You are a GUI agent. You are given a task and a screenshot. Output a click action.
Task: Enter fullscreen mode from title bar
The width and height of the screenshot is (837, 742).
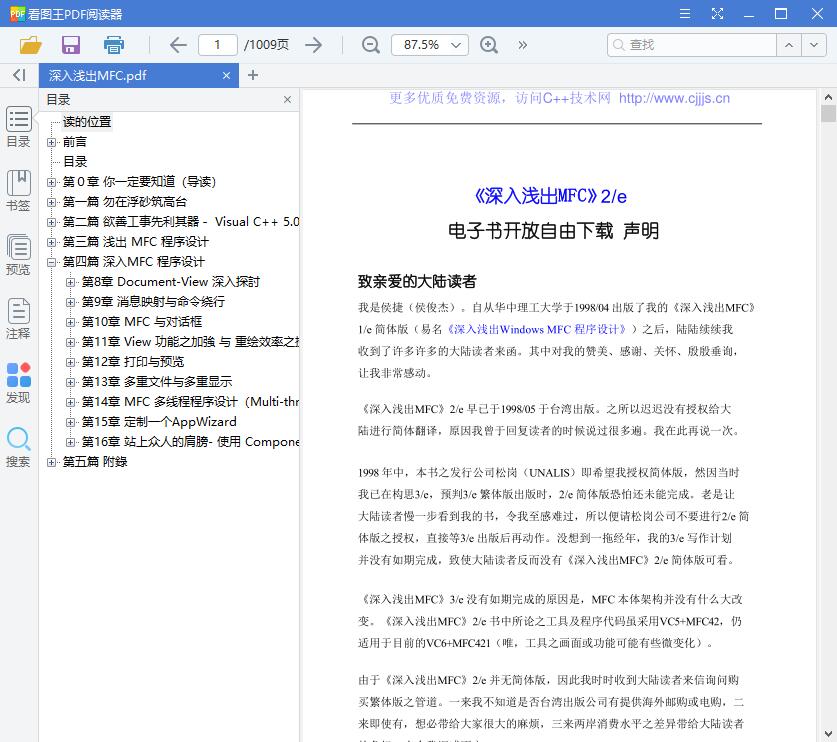717,13
